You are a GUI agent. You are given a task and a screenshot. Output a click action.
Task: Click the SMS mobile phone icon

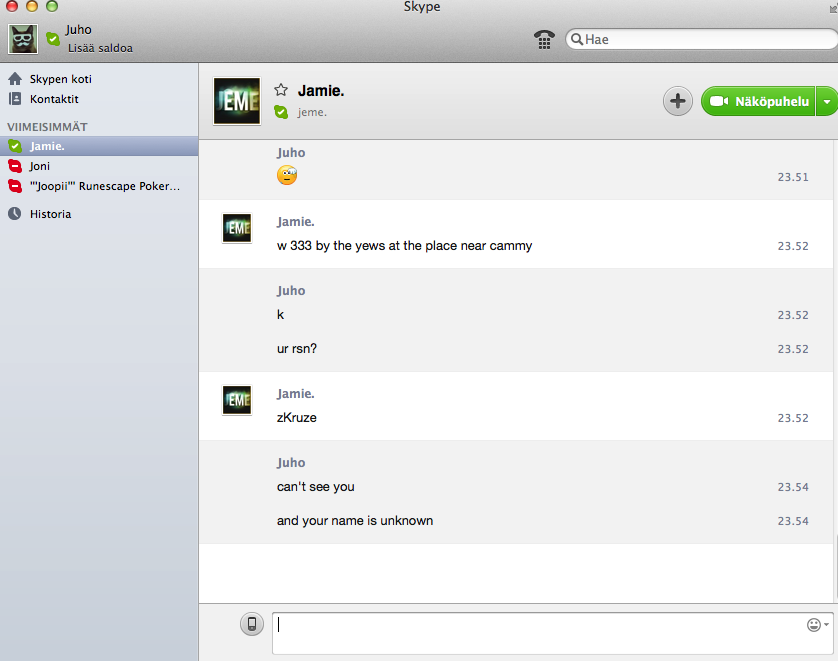[x=252, y=625]
